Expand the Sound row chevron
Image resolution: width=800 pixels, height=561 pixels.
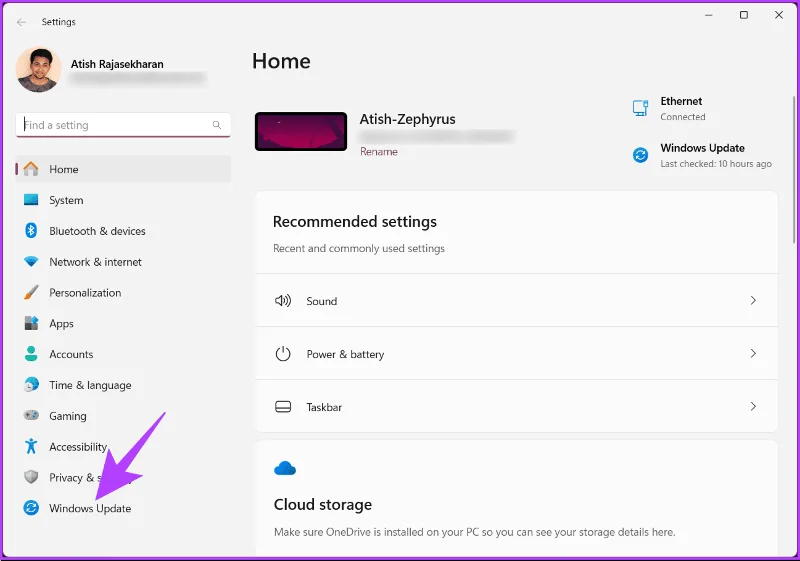pyautogui.click(x=753, y=300)
